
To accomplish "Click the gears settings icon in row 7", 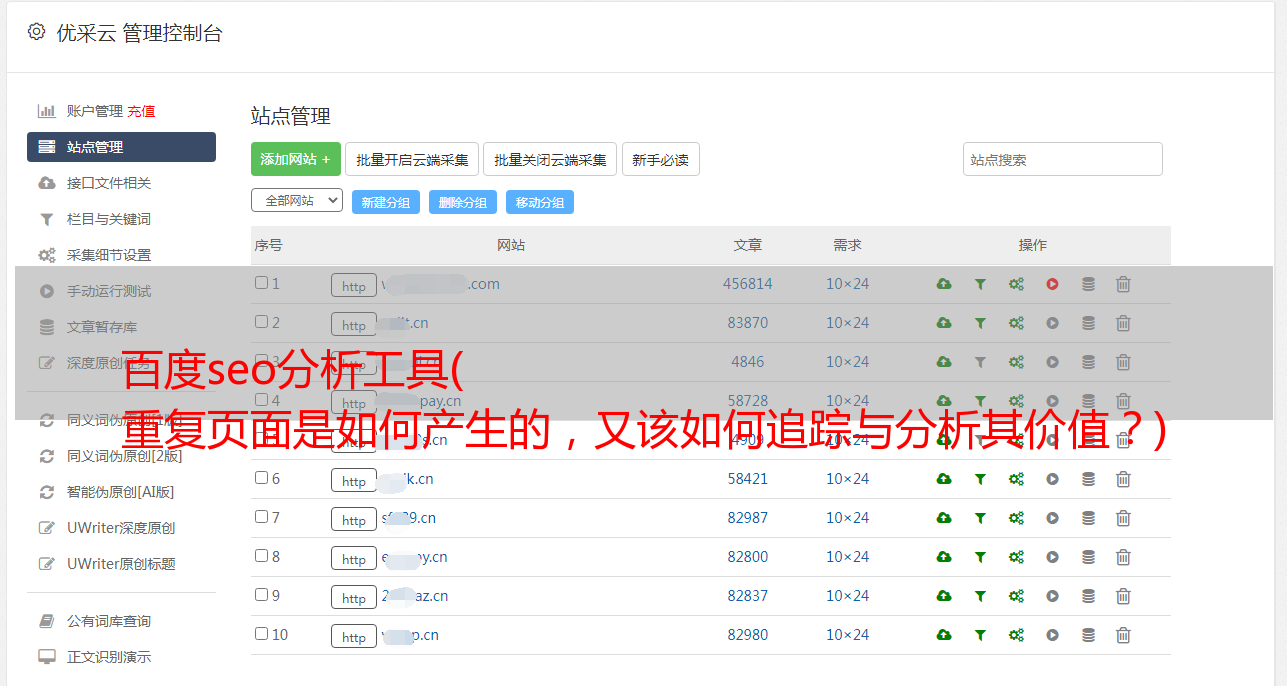I will click(1016, 518).
